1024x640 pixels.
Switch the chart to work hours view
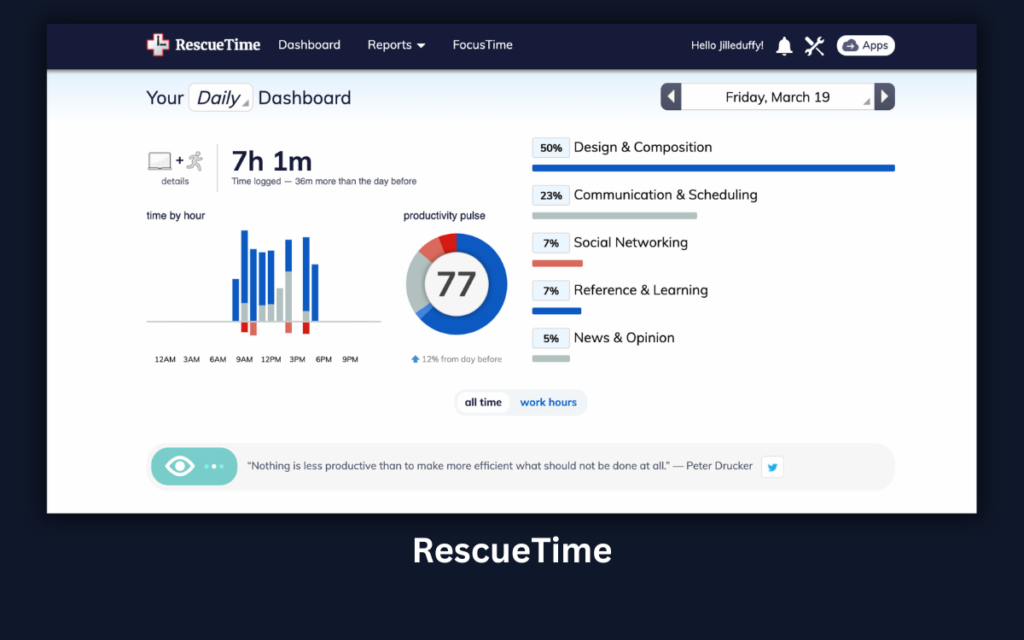(548, 402)
